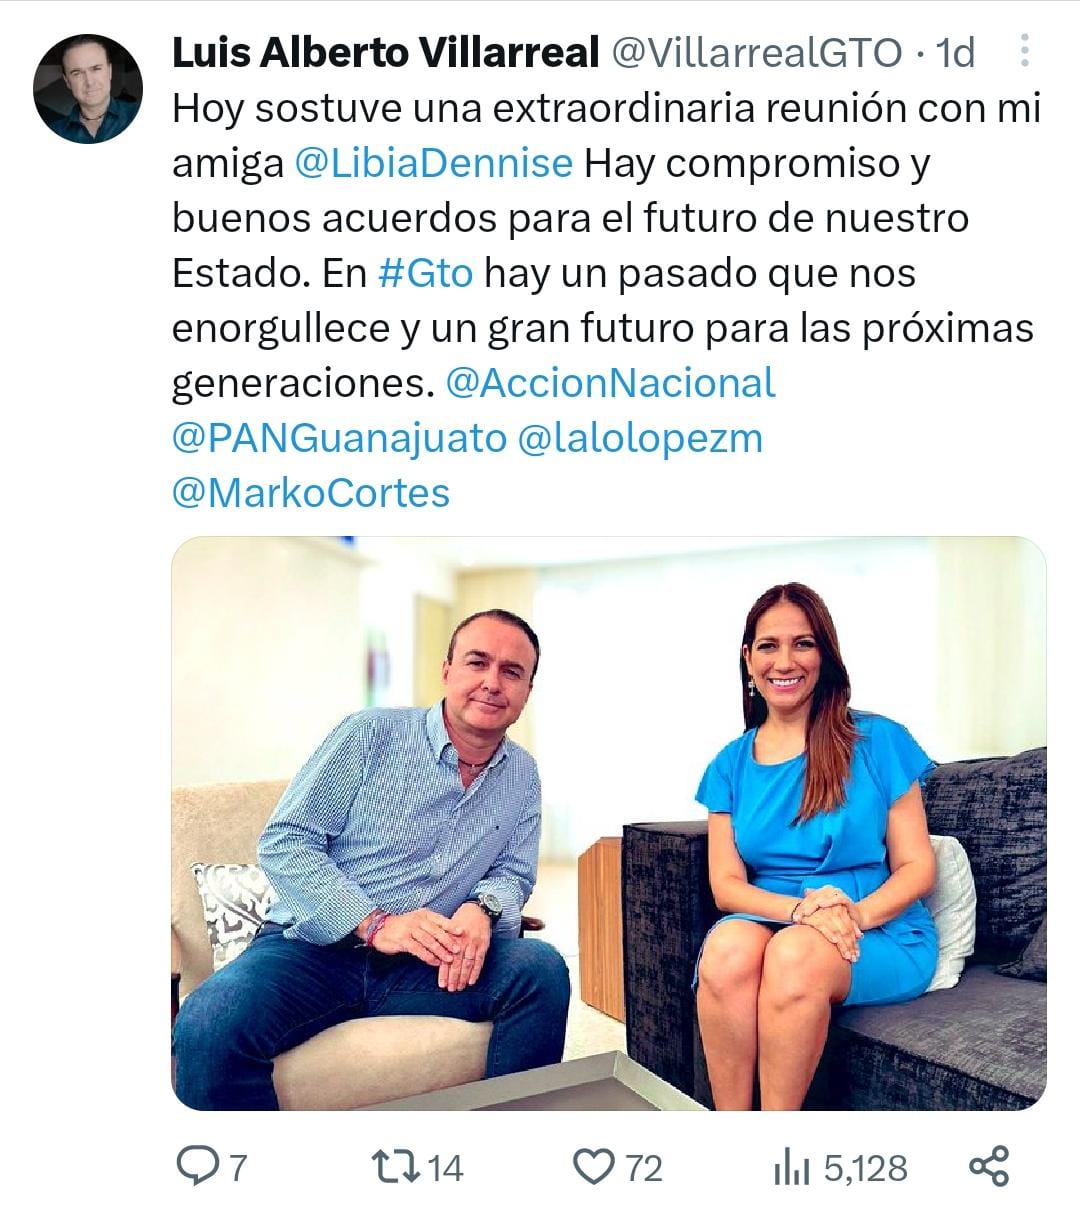Open the @lalolopezm mention
Viewport: 1080px width, 1209px height.
(640, 437)
